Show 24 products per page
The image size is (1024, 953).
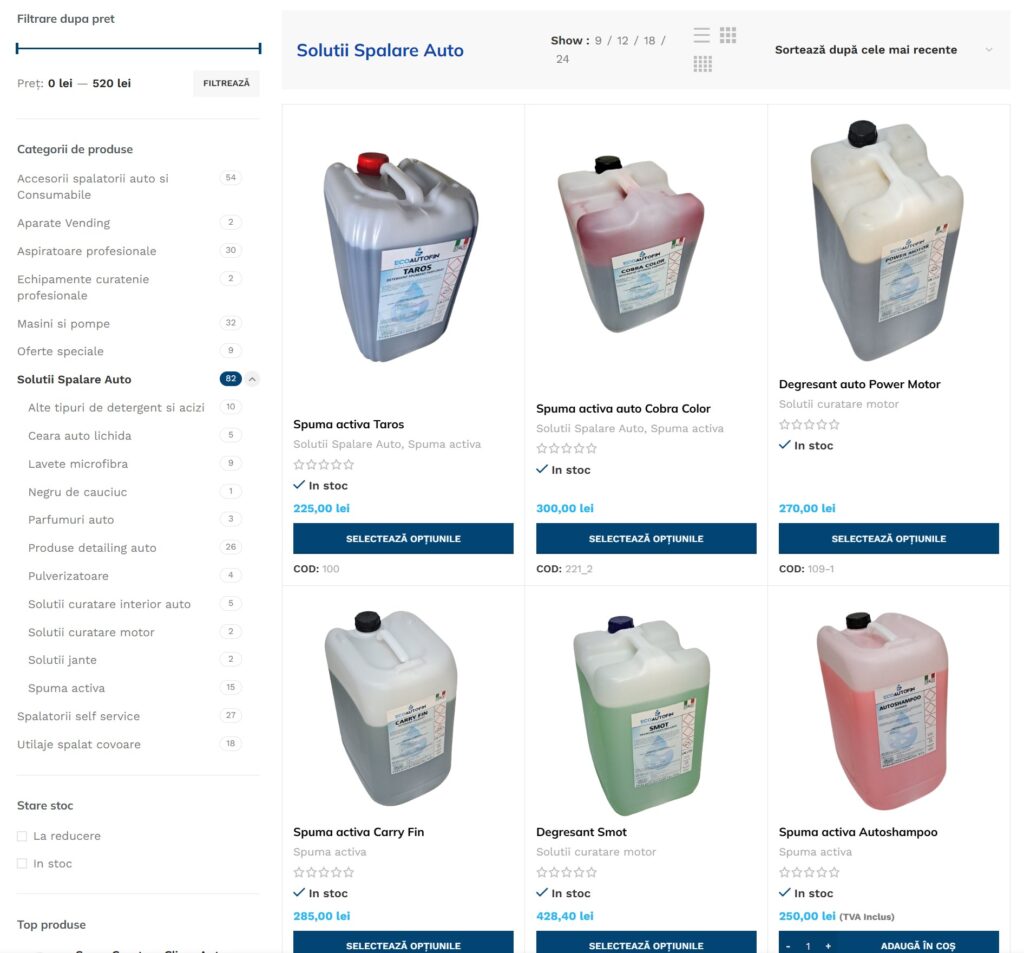pos(562,59)
